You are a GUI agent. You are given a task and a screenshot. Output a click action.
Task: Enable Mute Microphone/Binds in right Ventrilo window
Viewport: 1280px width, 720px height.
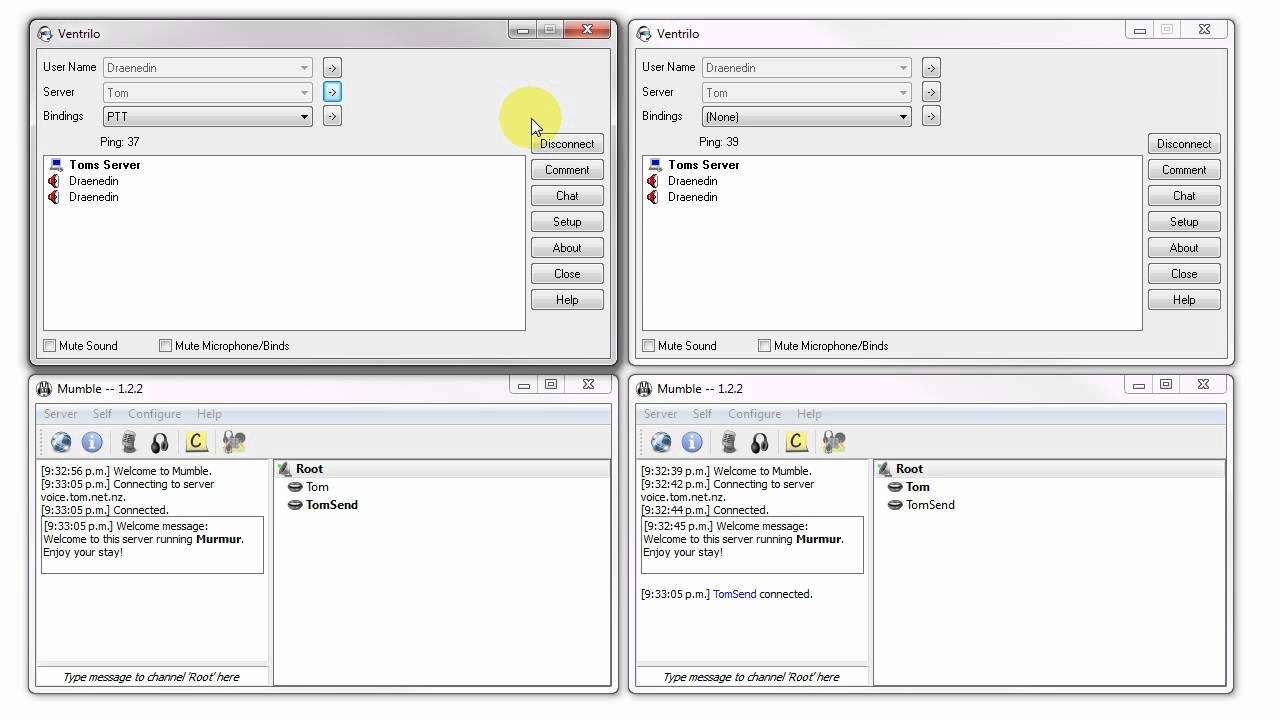coord(765,346)
